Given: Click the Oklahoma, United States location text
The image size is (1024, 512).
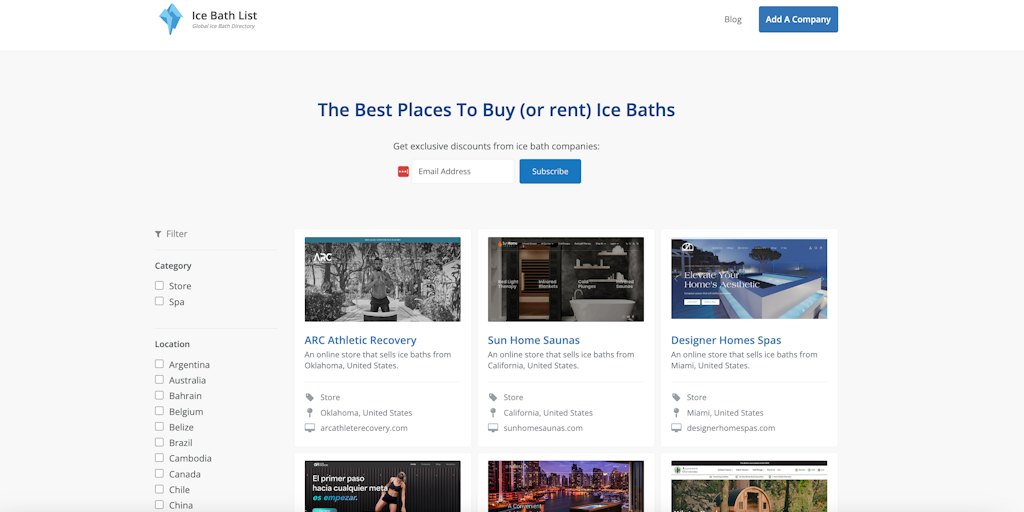Looking at the screenshot, I should (366, 413).
